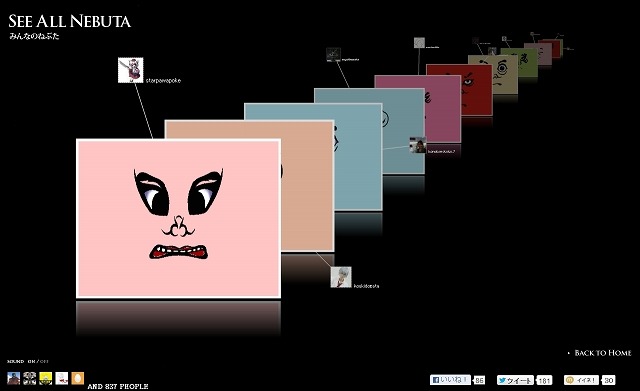The width and height of the screenshot is (640, 391).
Task: Click the mixi イイネ! button
Action: 581,380
